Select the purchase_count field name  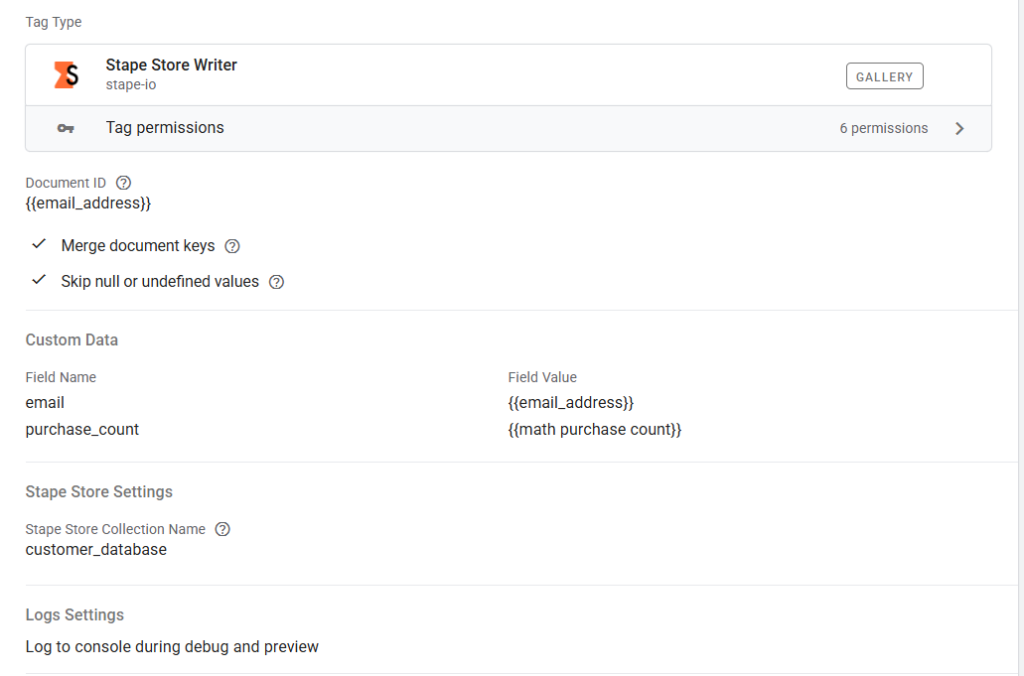pos(82,429)
